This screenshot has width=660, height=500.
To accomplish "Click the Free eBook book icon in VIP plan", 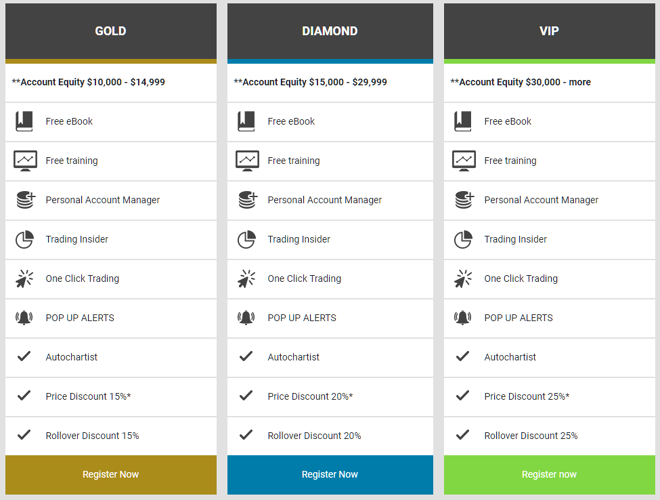I will (x=463, y=121).
